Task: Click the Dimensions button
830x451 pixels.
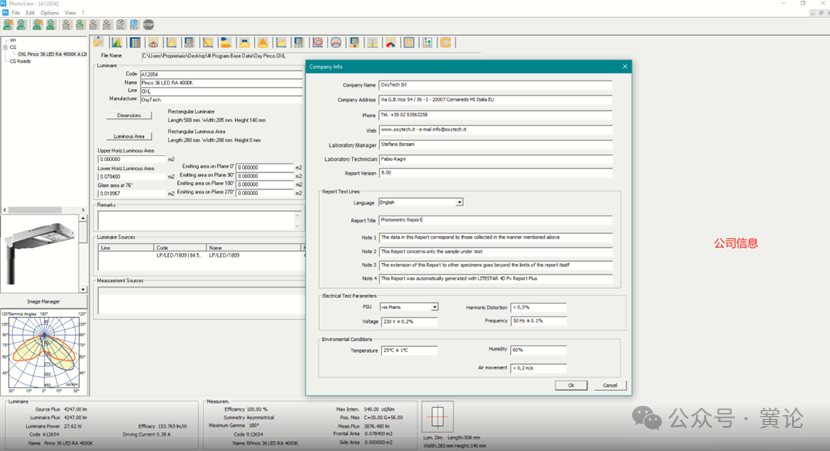Action: click(129, 115)
